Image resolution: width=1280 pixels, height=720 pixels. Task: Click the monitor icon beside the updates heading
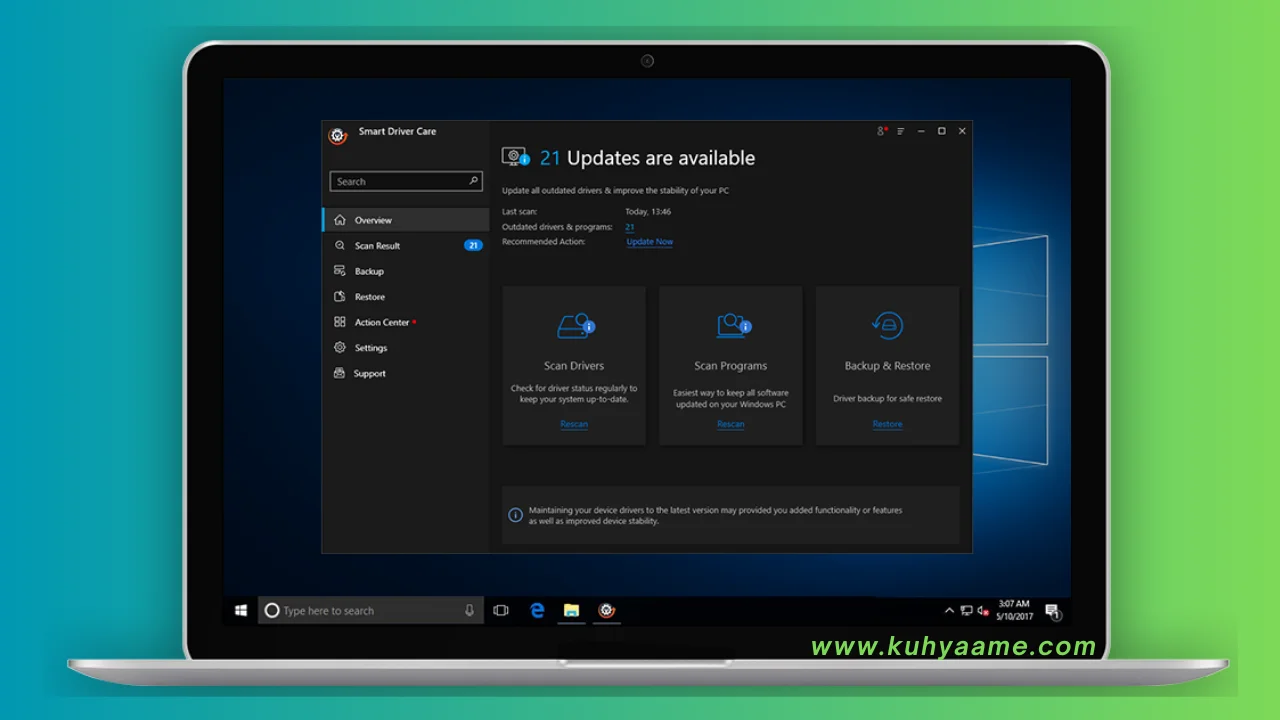pos(515,157)
